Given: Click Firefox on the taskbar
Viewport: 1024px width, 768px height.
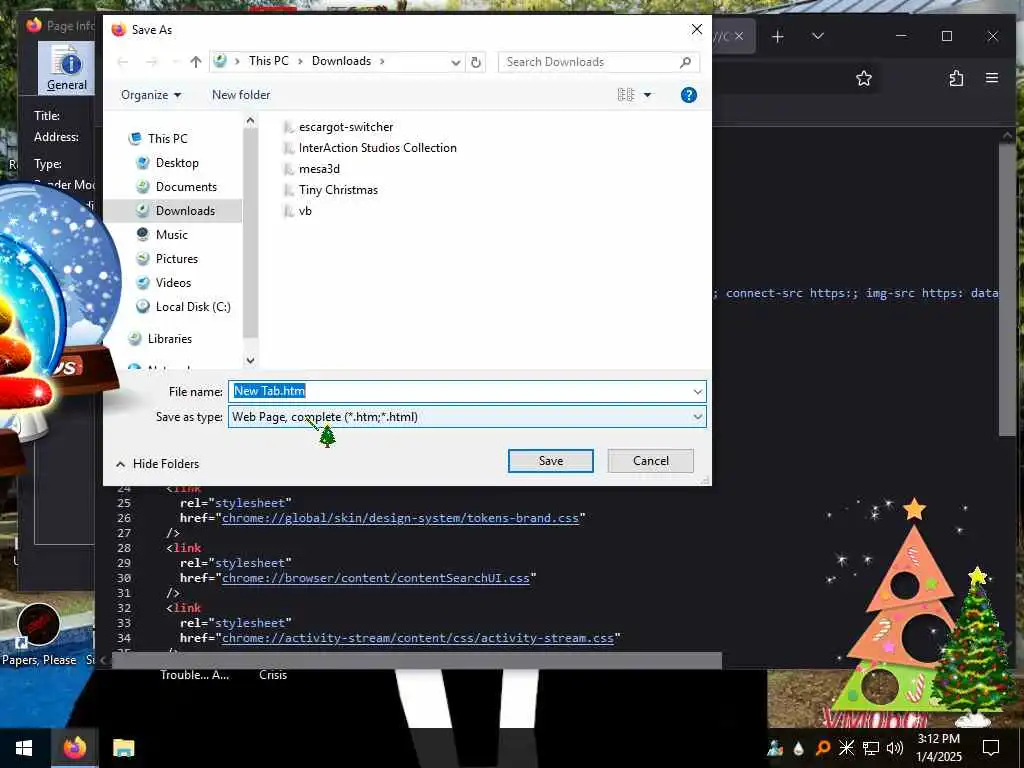Looking at the screenshot, I should [74, 748].
